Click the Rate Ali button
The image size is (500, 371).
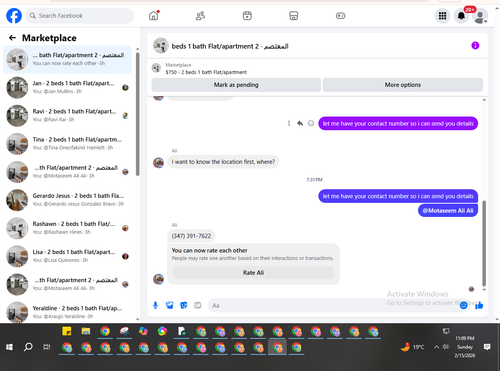[x=253, y=272]
